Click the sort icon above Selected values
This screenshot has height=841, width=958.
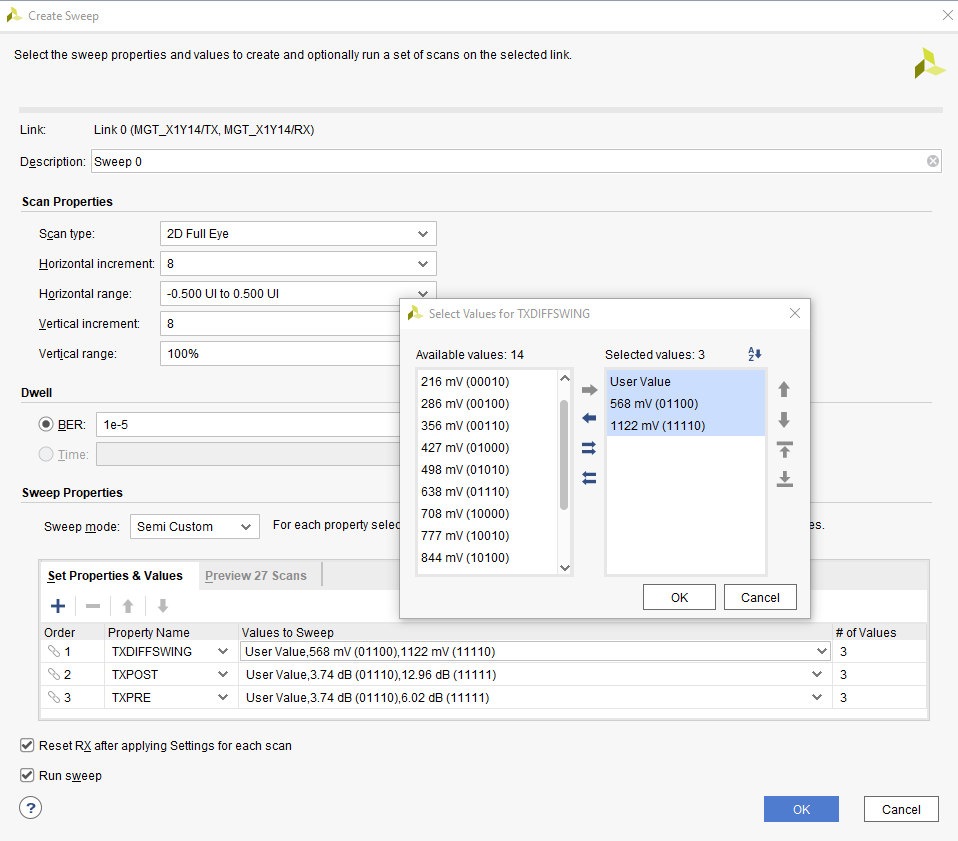pos(754,354)
